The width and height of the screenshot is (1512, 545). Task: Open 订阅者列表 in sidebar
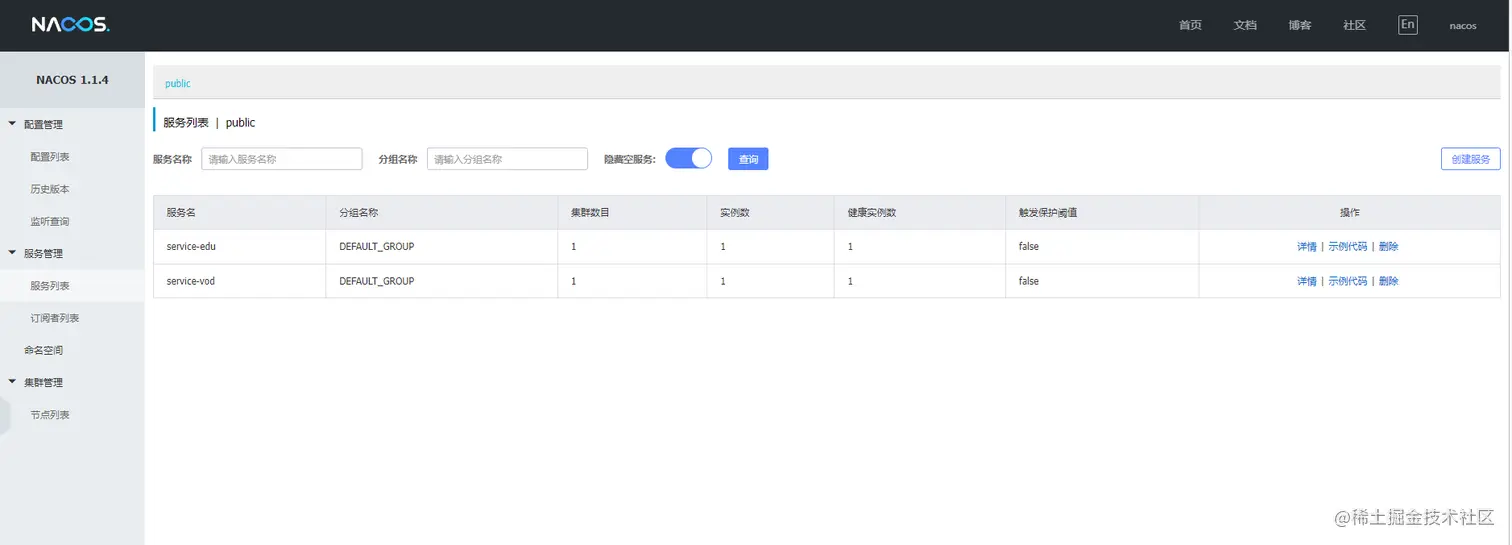point(55,318)
